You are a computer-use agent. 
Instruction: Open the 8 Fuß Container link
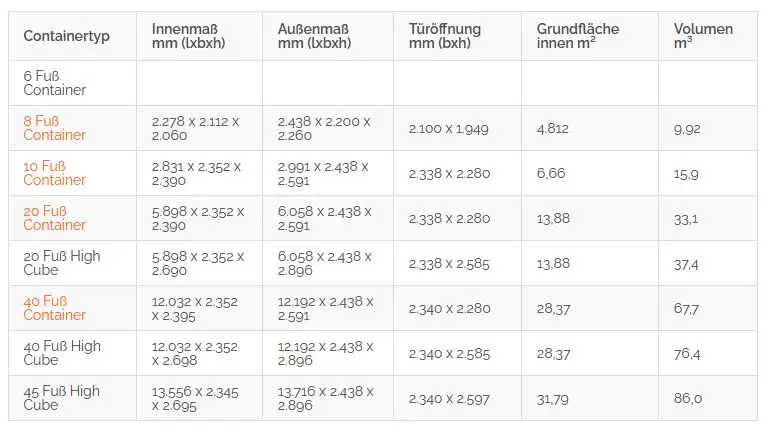click(54, 128)
